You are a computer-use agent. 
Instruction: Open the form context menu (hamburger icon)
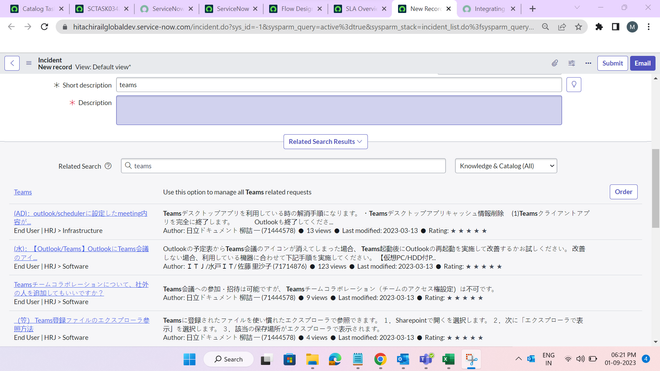pos(29,63)
